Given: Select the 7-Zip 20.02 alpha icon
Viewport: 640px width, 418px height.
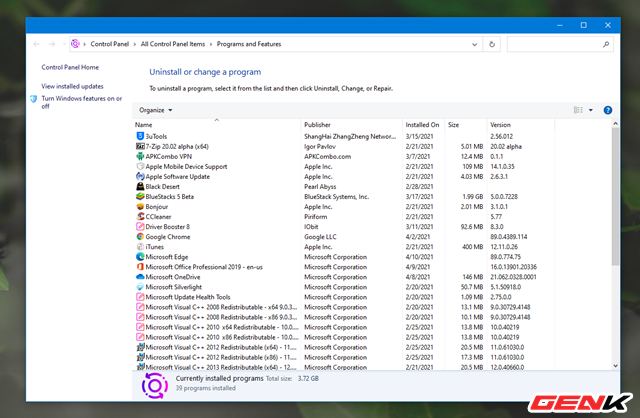Looking at the screenshot, I should point(140,146).
